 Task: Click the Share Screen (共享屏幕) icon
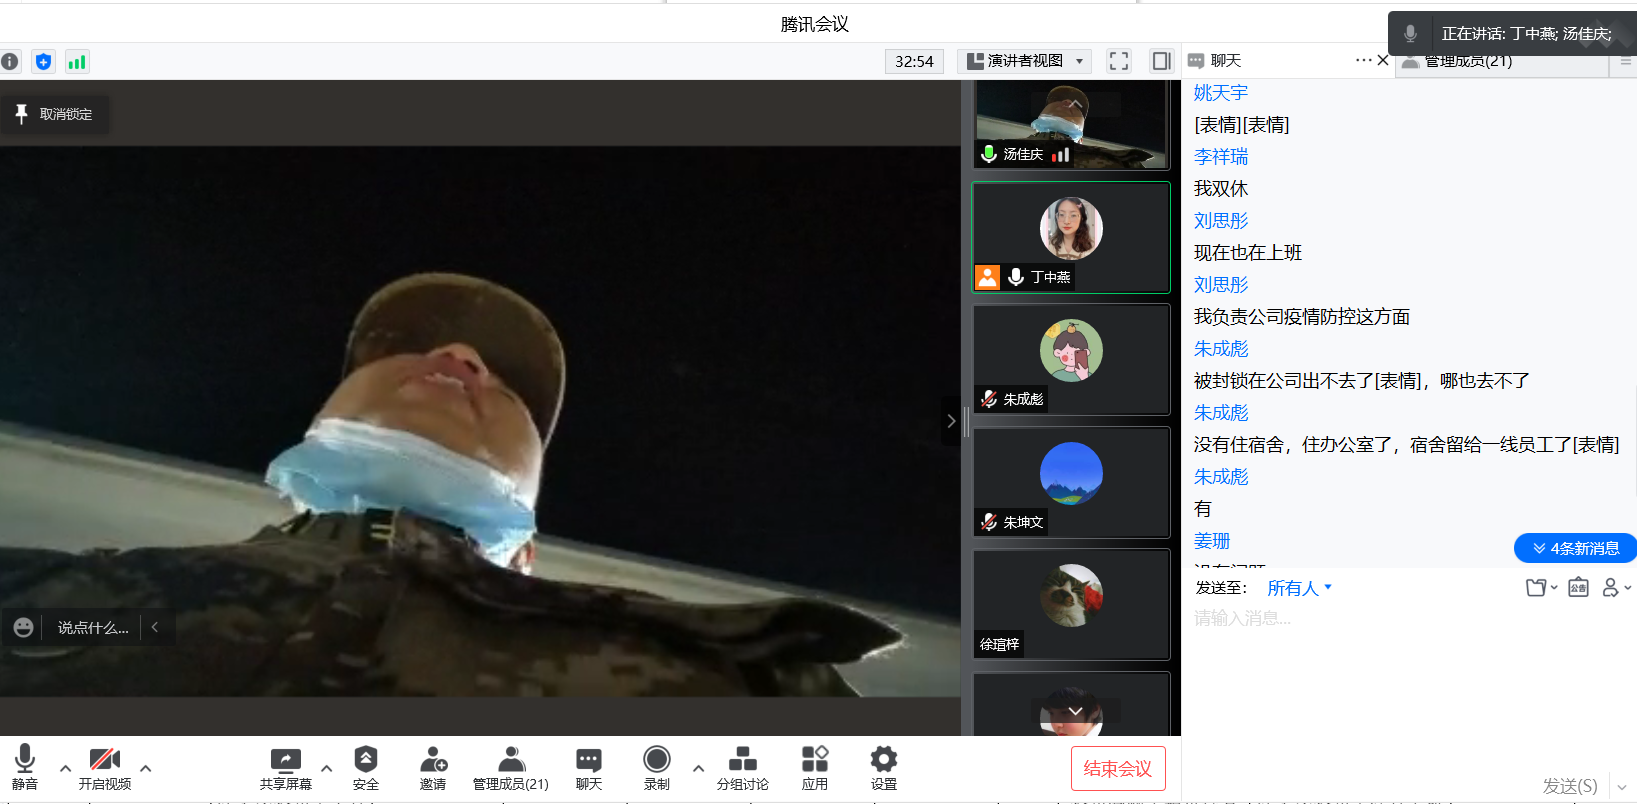[x=285, y=760]
